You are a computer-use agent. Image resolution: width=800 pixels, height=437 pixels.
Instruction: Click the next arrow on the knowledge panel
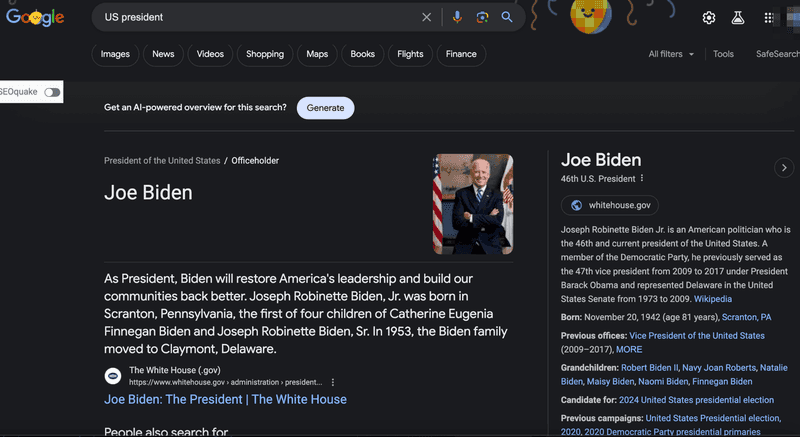point(784,168)
